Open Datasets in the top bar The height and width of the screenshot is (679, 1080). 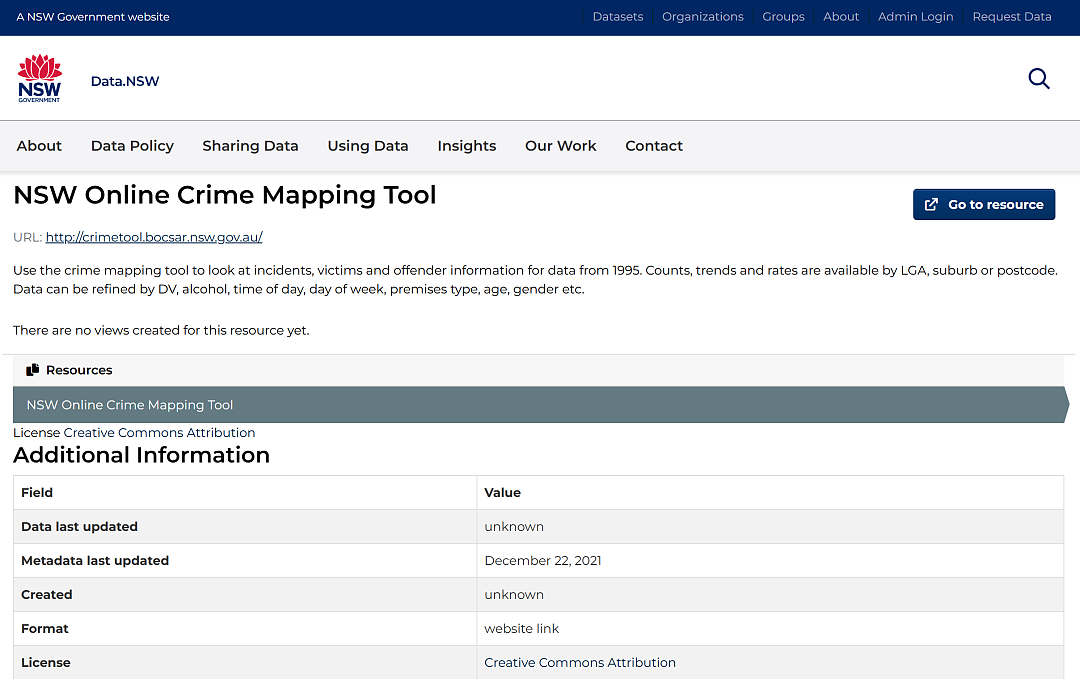pos(617,17)
